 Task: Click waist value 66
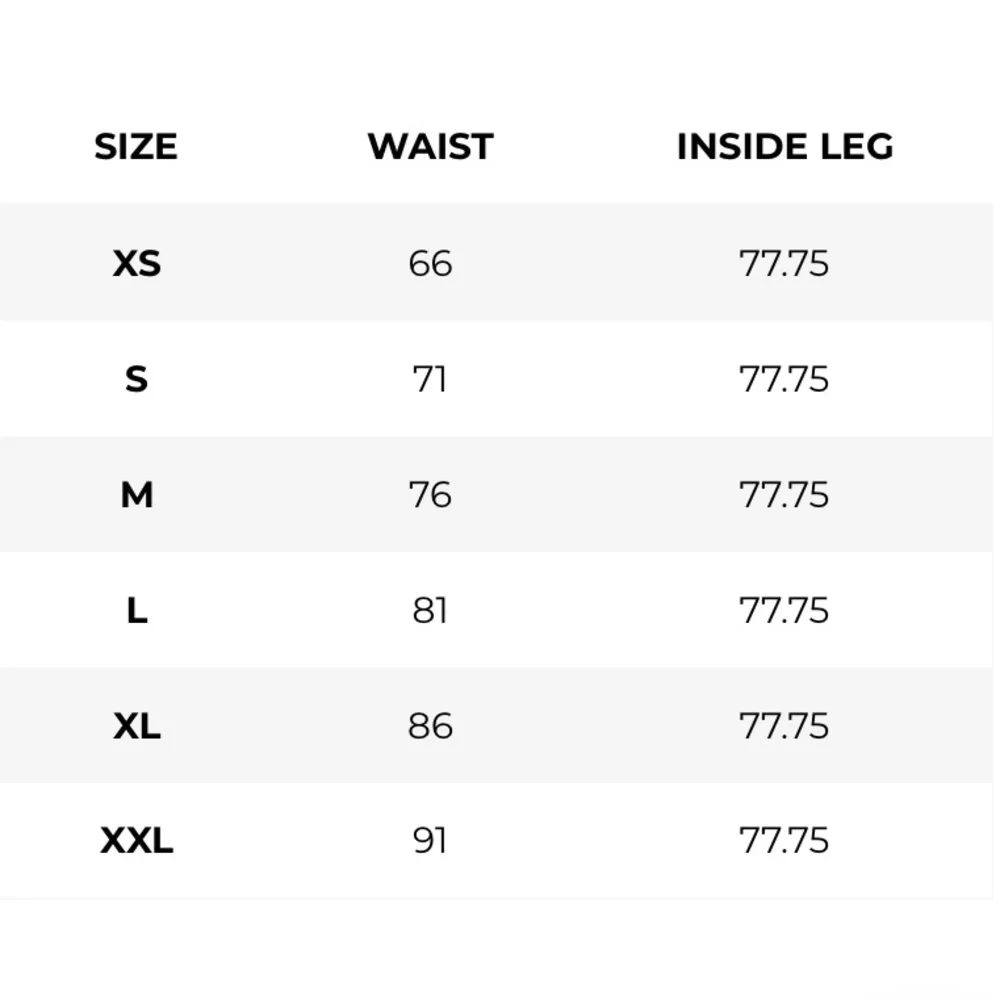pos(430,264)
